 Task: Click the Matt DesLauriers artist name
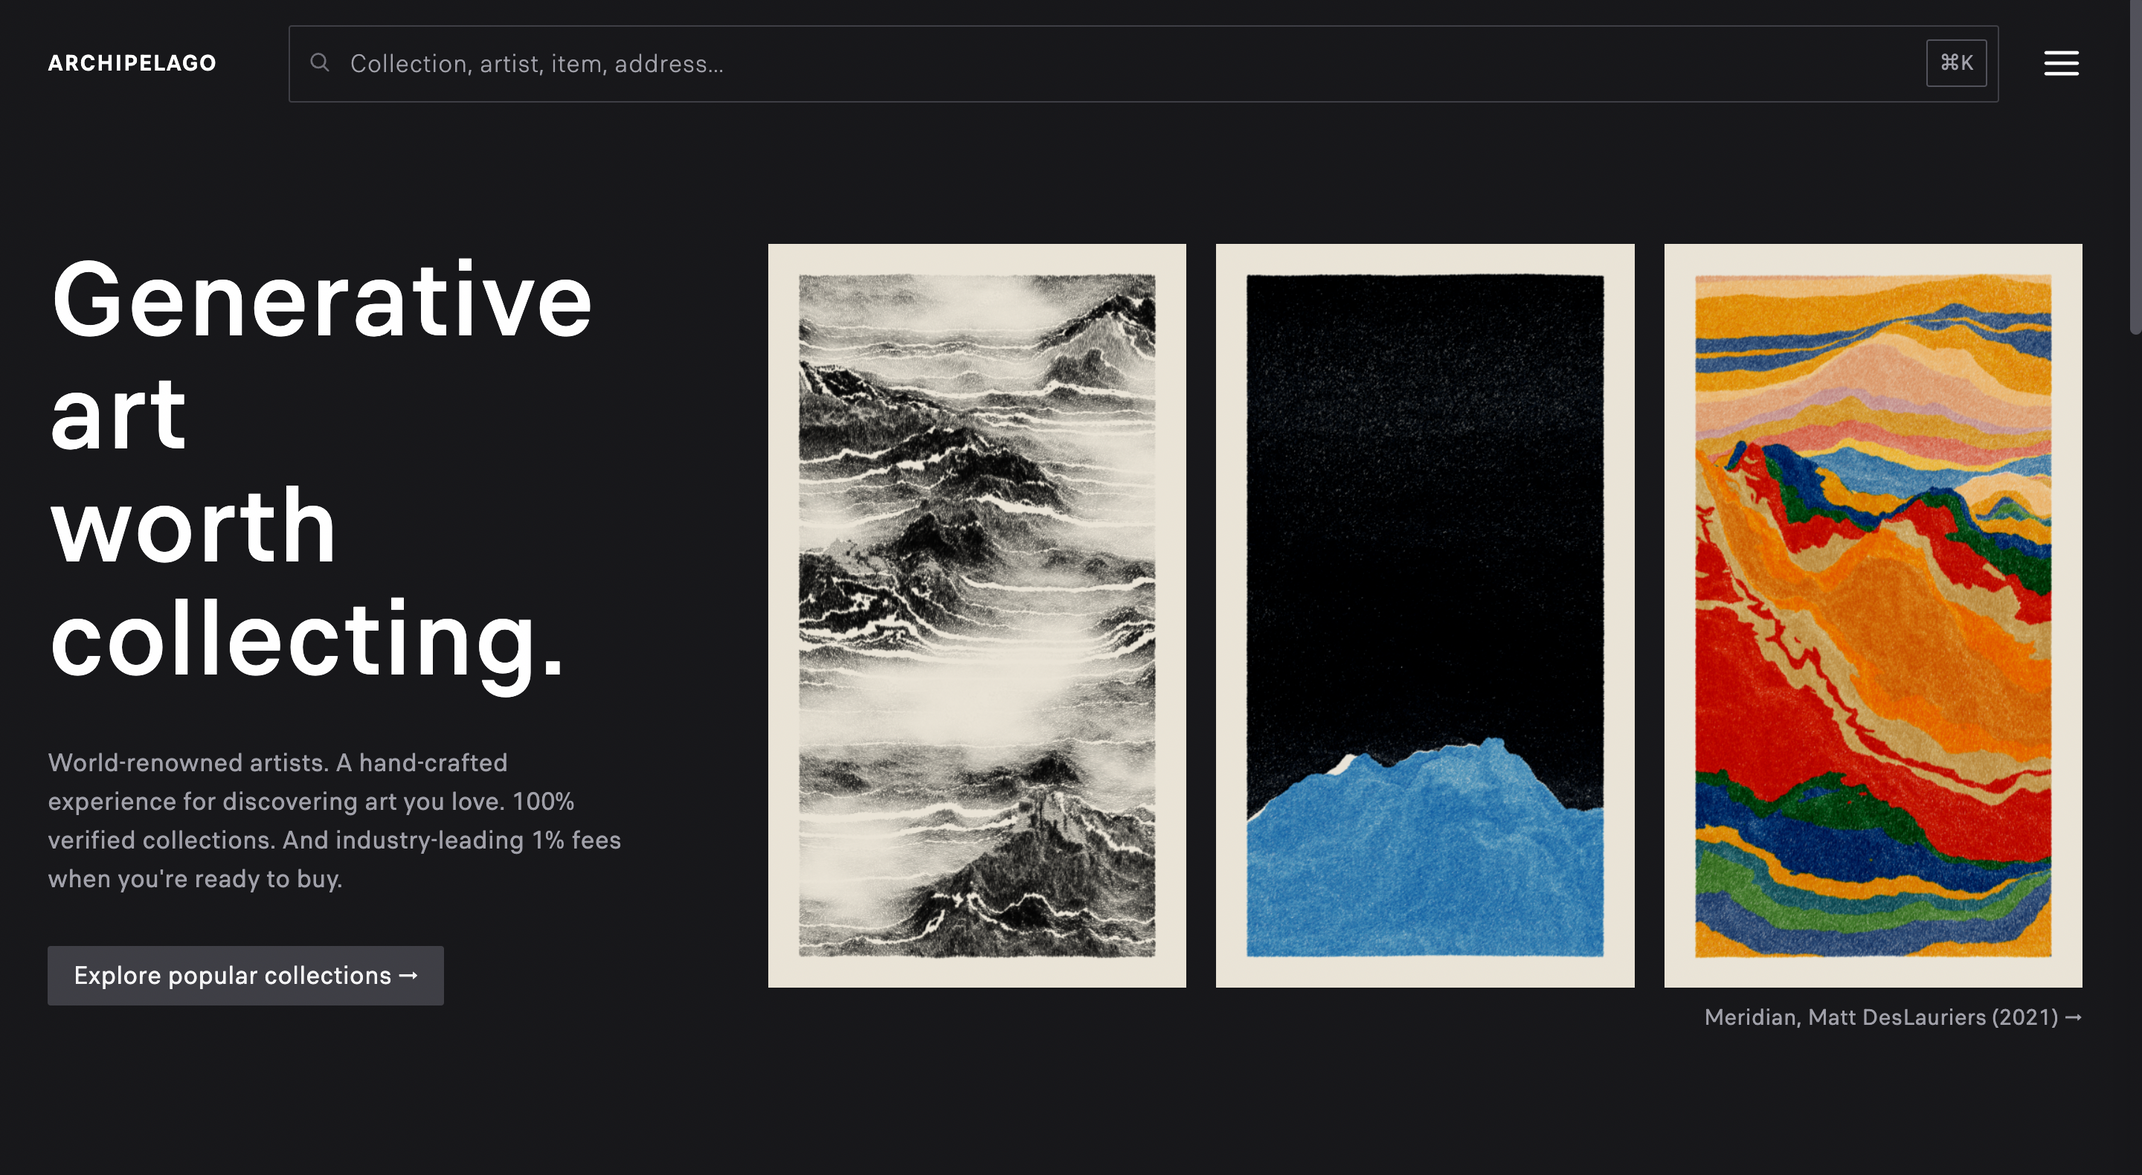pyautogui.click(x=1897, y=1017)
